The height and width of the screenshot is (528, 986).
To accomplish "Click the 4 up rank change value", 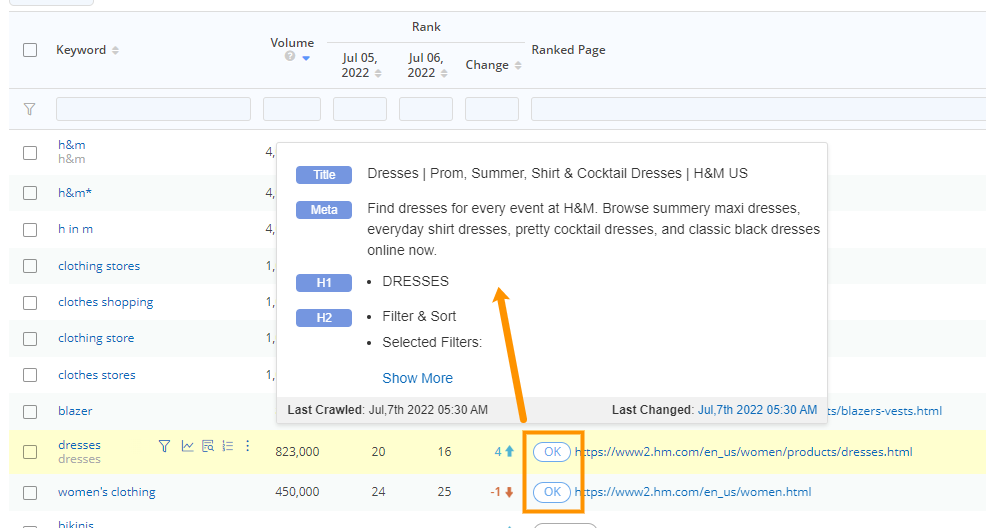I will pyautogui.click(x=504, y=451).
